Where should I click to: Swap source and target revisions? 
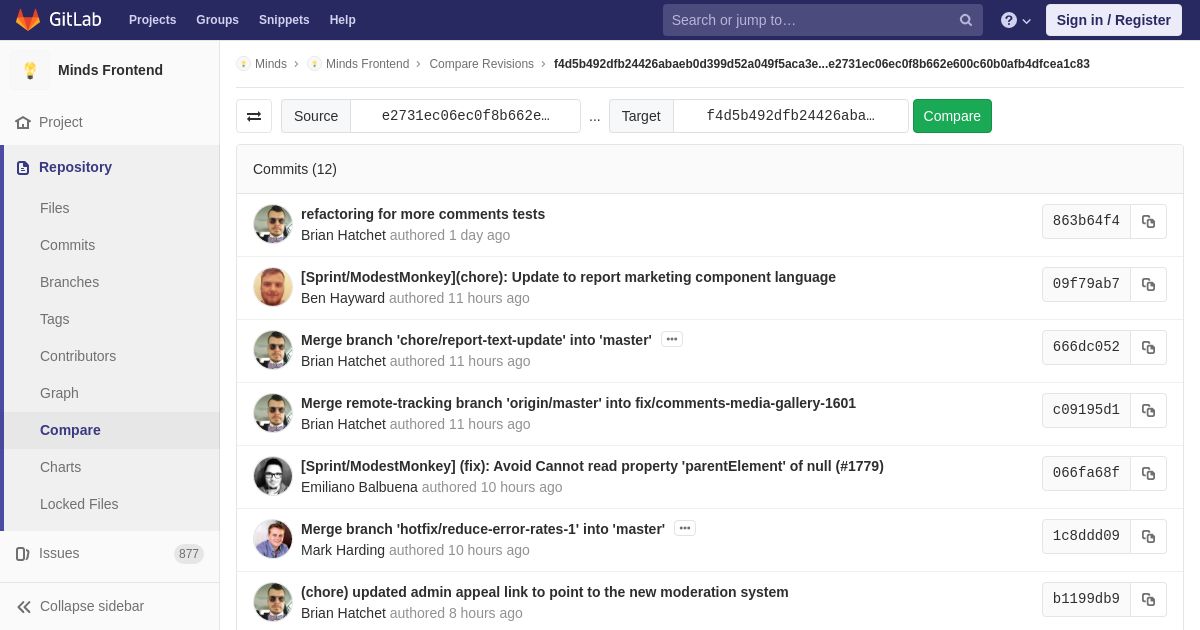pos(254,116)
